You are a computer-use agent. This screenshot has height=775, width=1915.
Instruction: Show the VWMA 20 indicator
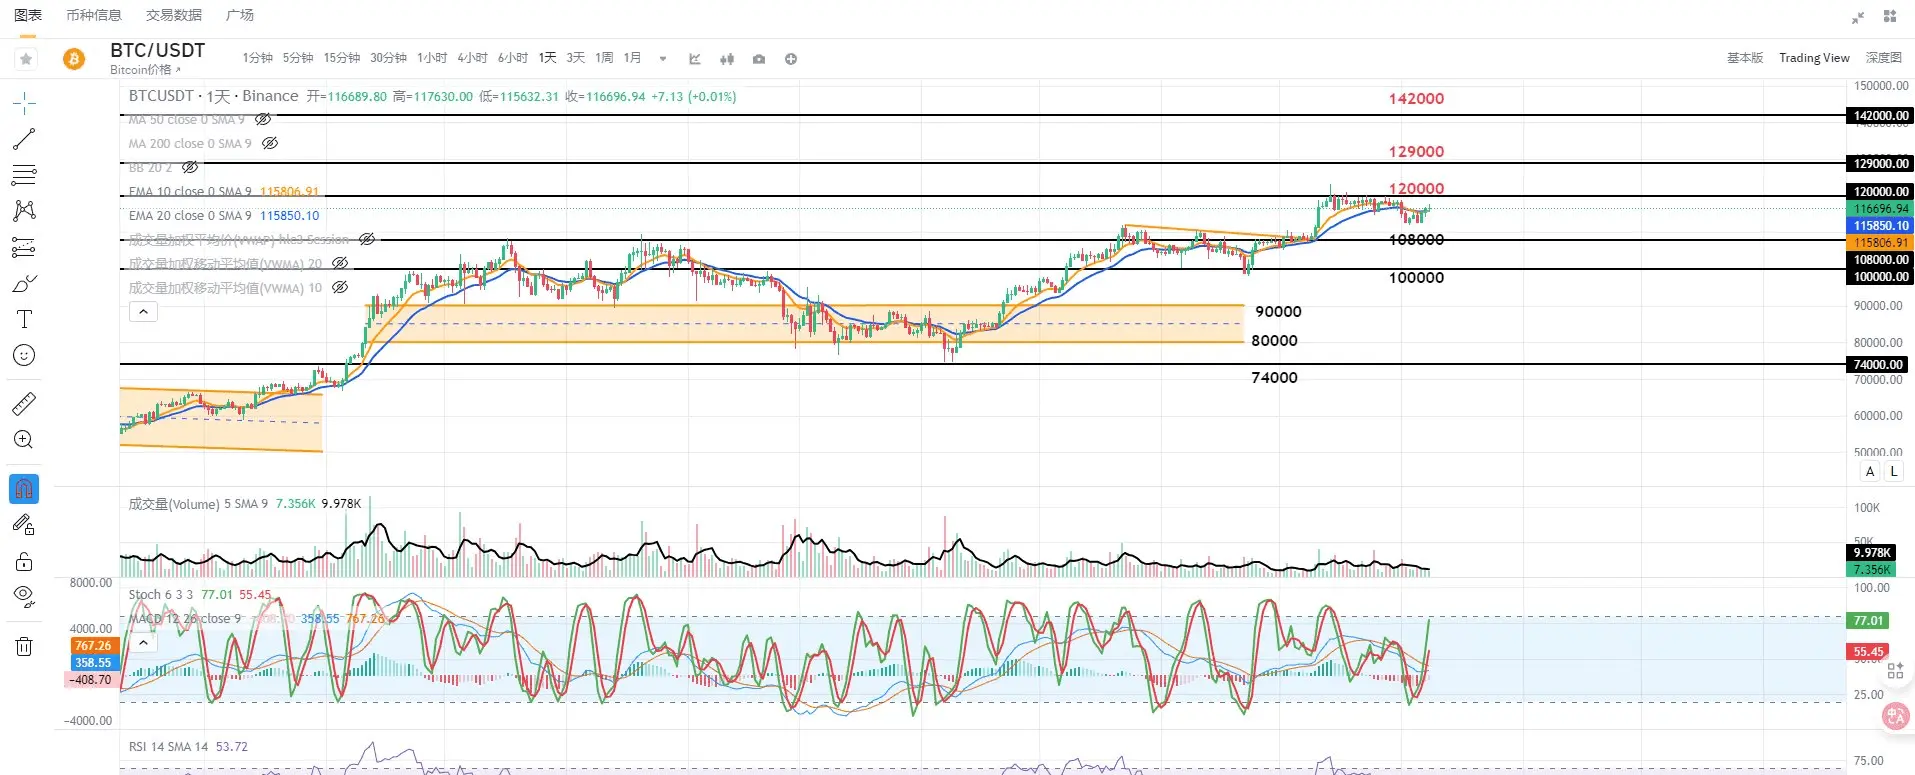click(x=340, y=263)
